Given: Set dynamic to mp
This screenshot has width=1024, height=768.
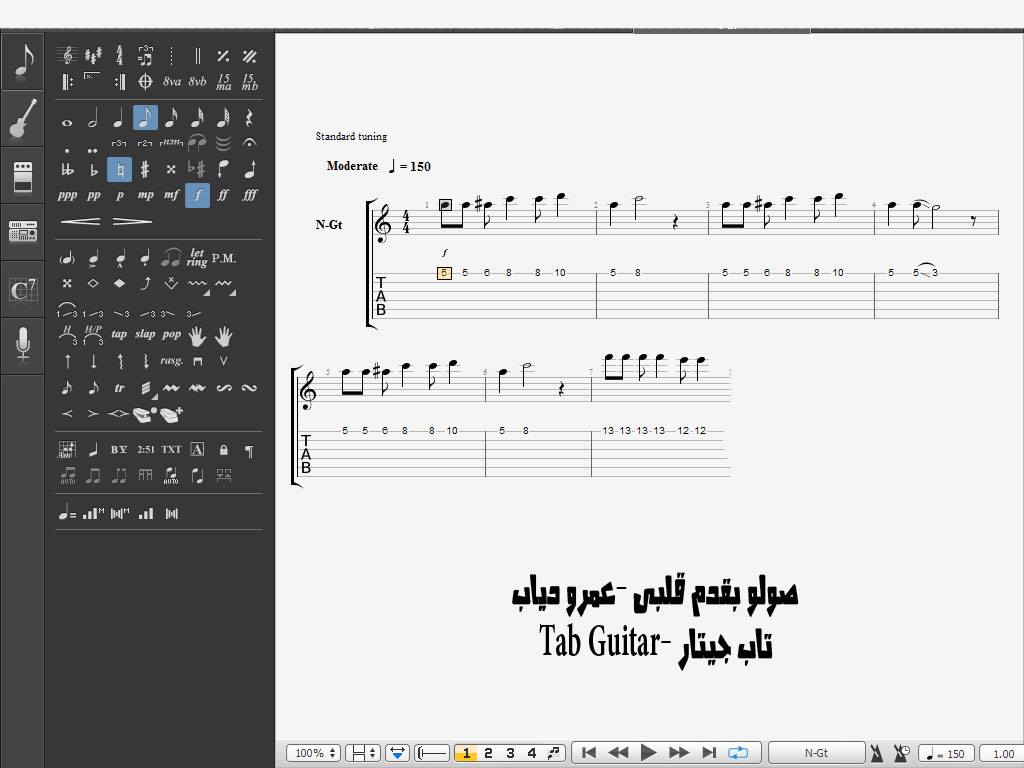Looking at the screenshot, I should (145, 195).
